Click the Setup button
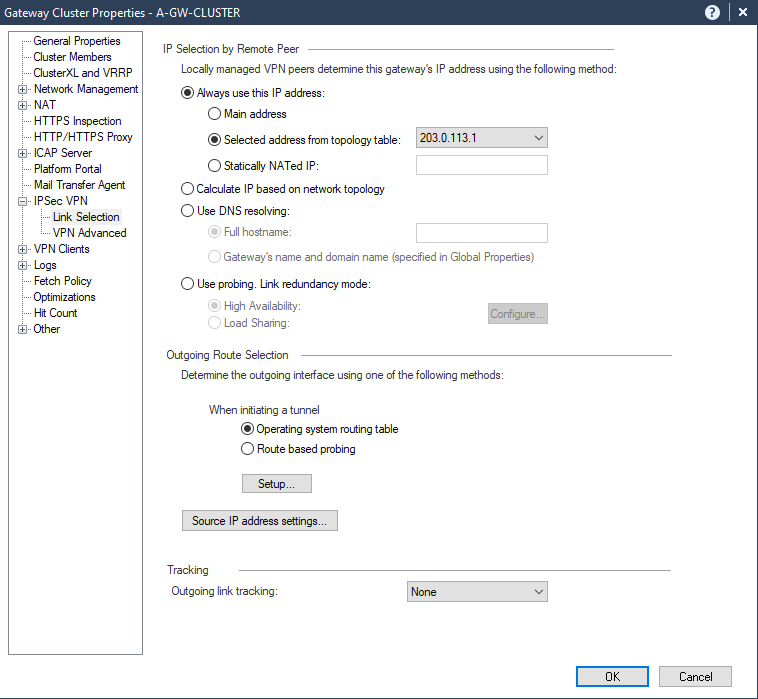This screenshot has height=699, width=758. [x=277, y=484]
